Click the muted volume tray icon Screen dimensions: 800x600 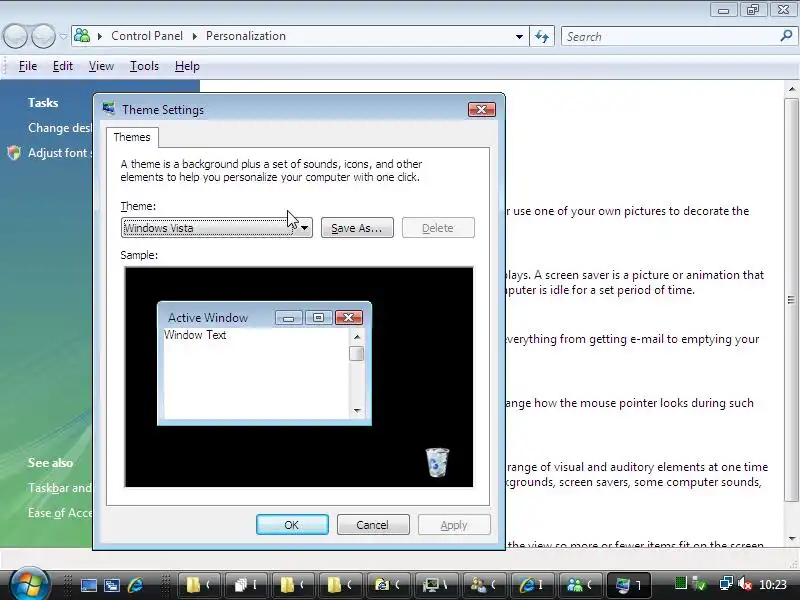point(745,584)
